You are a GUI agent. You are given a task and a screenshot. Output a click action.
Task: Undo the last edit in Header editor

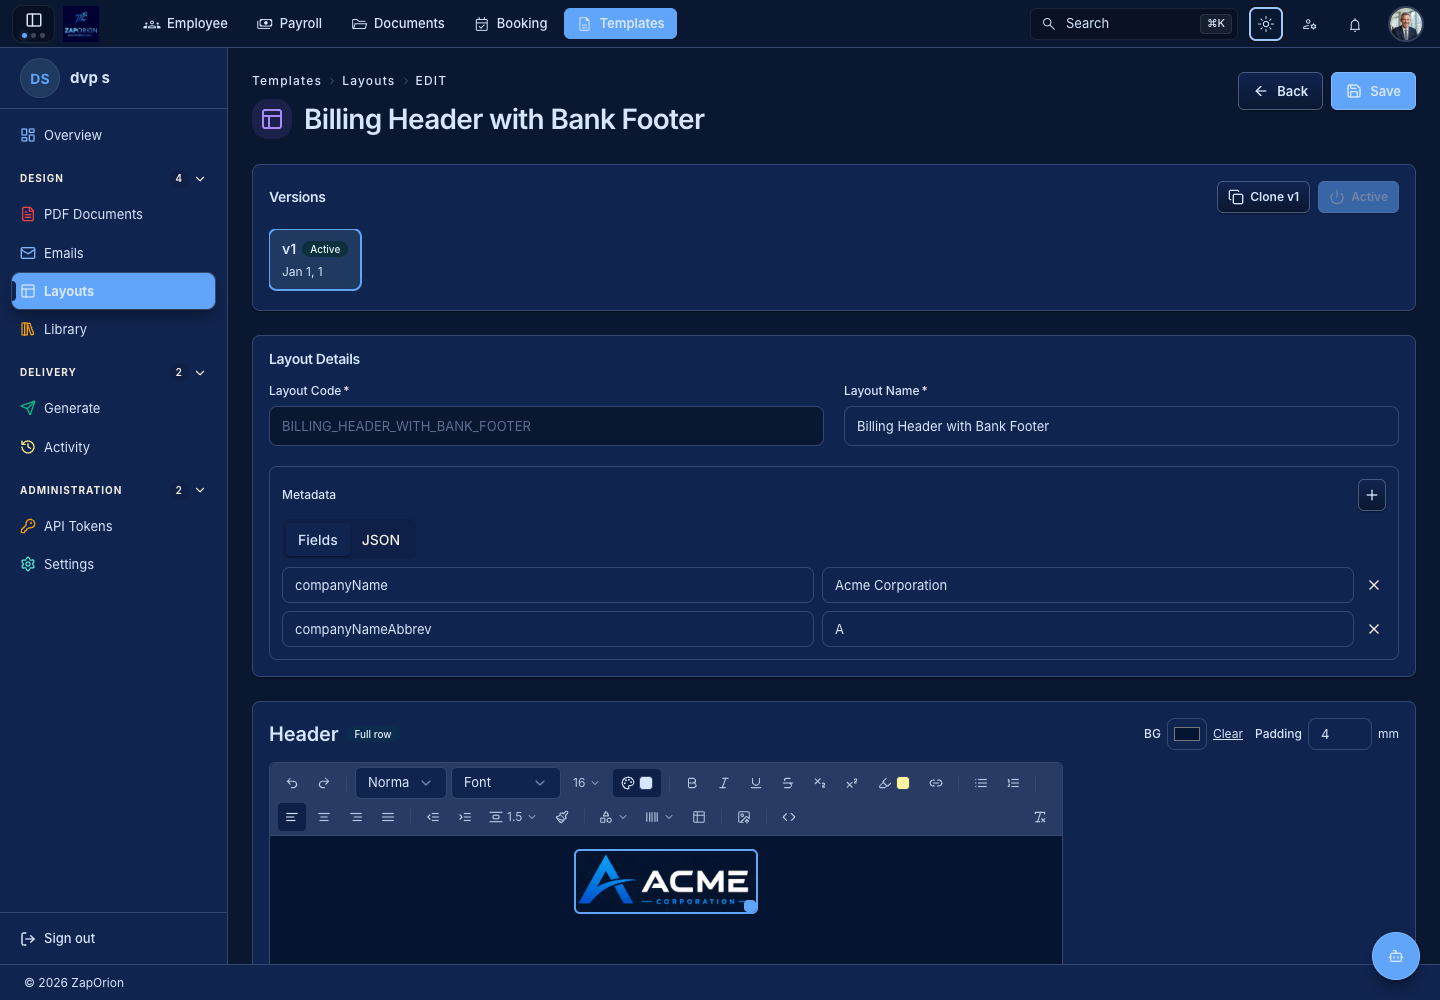(292, 783)
